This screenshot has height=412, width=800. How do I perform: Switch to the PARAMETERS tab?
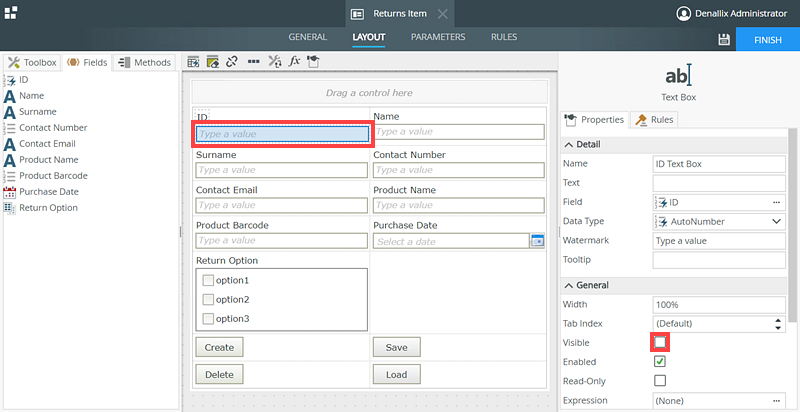(x=438, y=37)
